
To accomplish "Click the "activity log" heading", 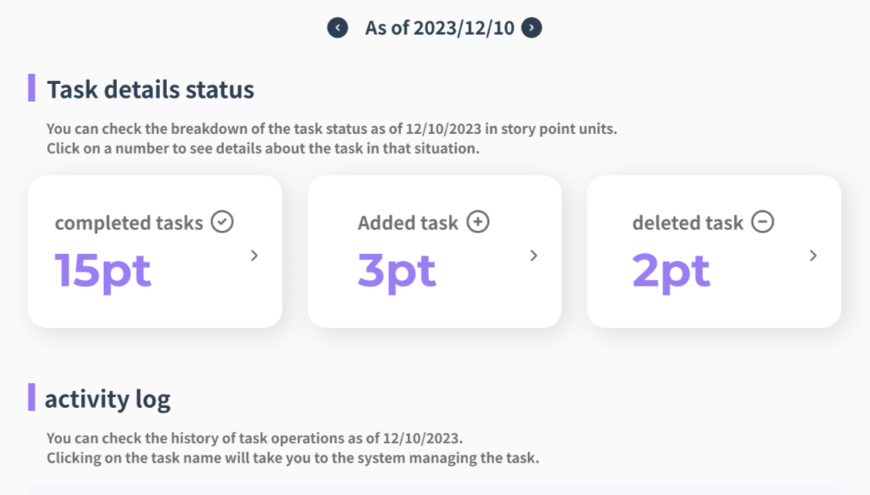I will (107, 399).
